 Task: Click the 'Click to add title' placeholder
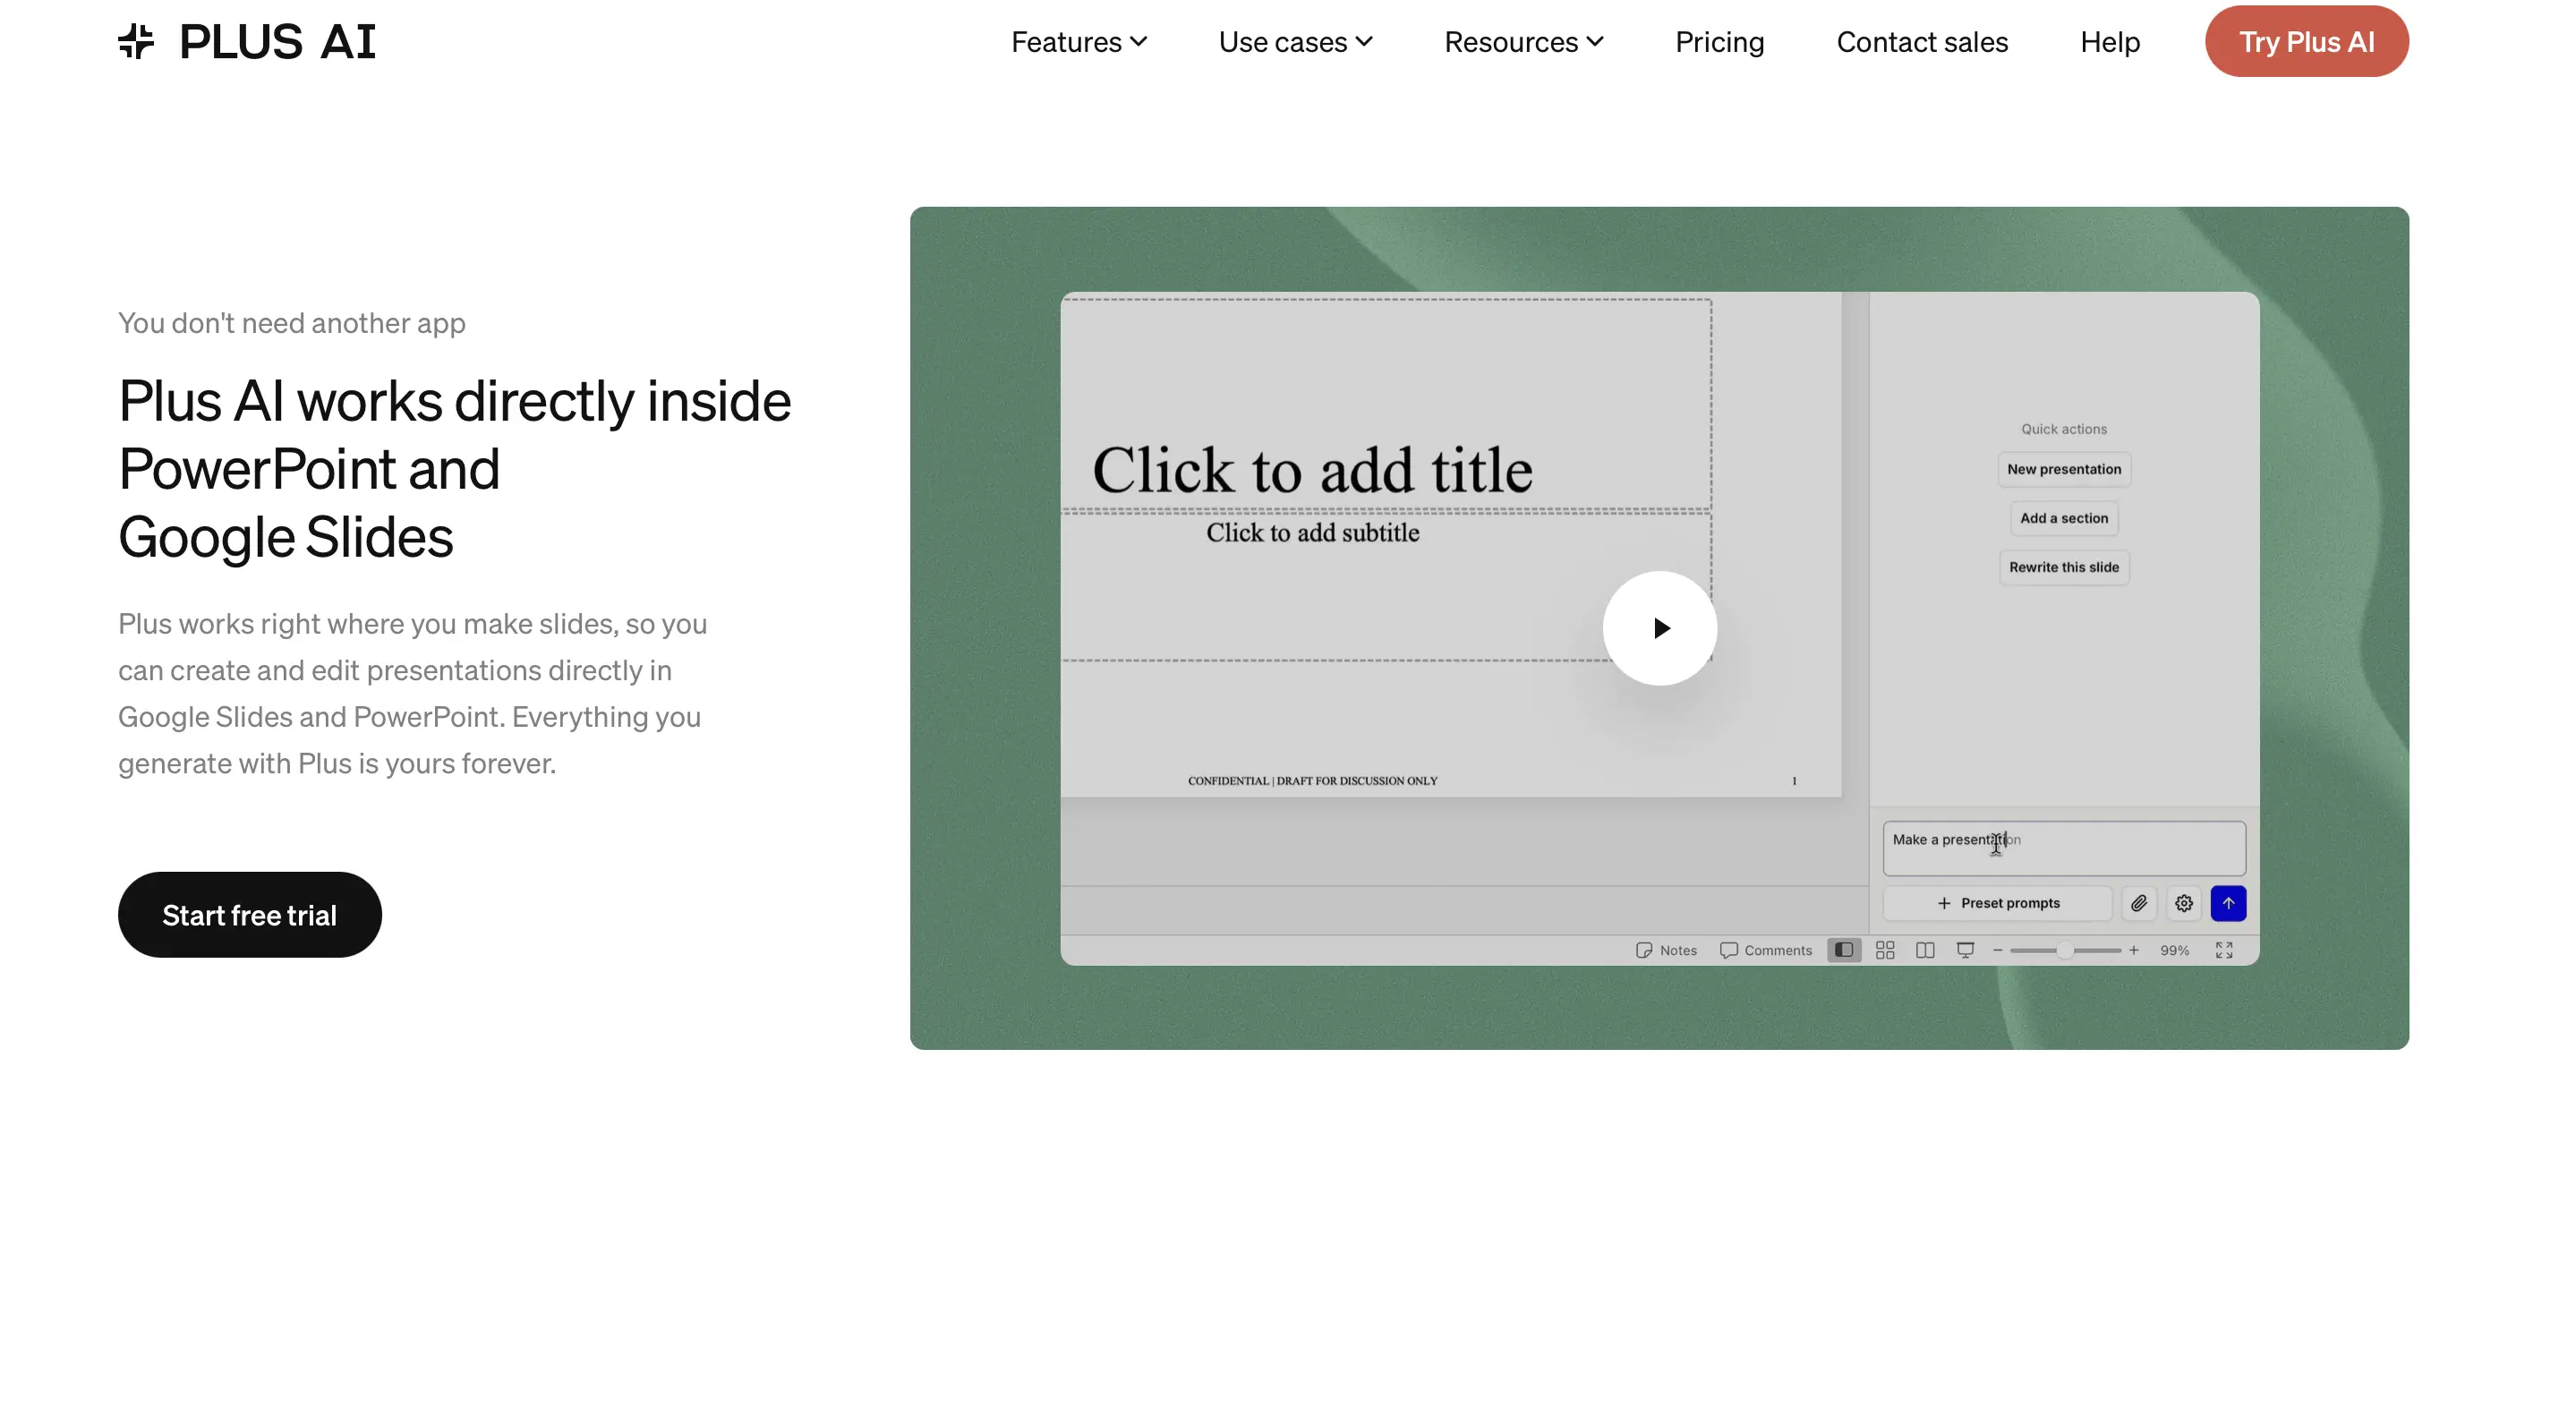[x=1312, y=469]
